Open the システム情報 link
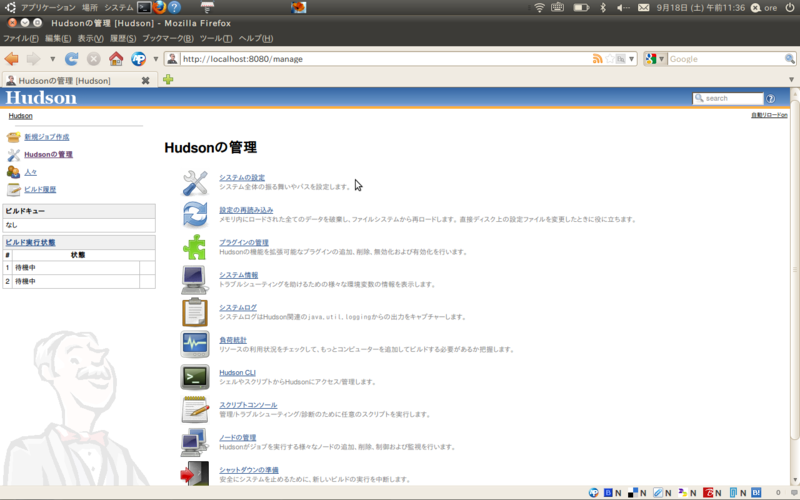Image resolution: width=800 pixels, height=500 pixels. (x=238, y=275)
